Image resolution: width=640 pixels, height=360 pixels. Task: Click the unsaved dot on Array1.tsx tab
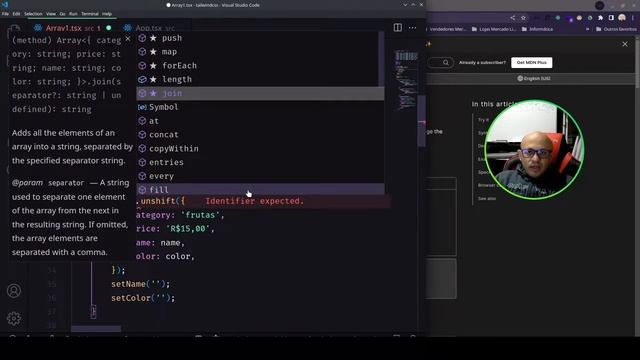[x=109, y=28]
